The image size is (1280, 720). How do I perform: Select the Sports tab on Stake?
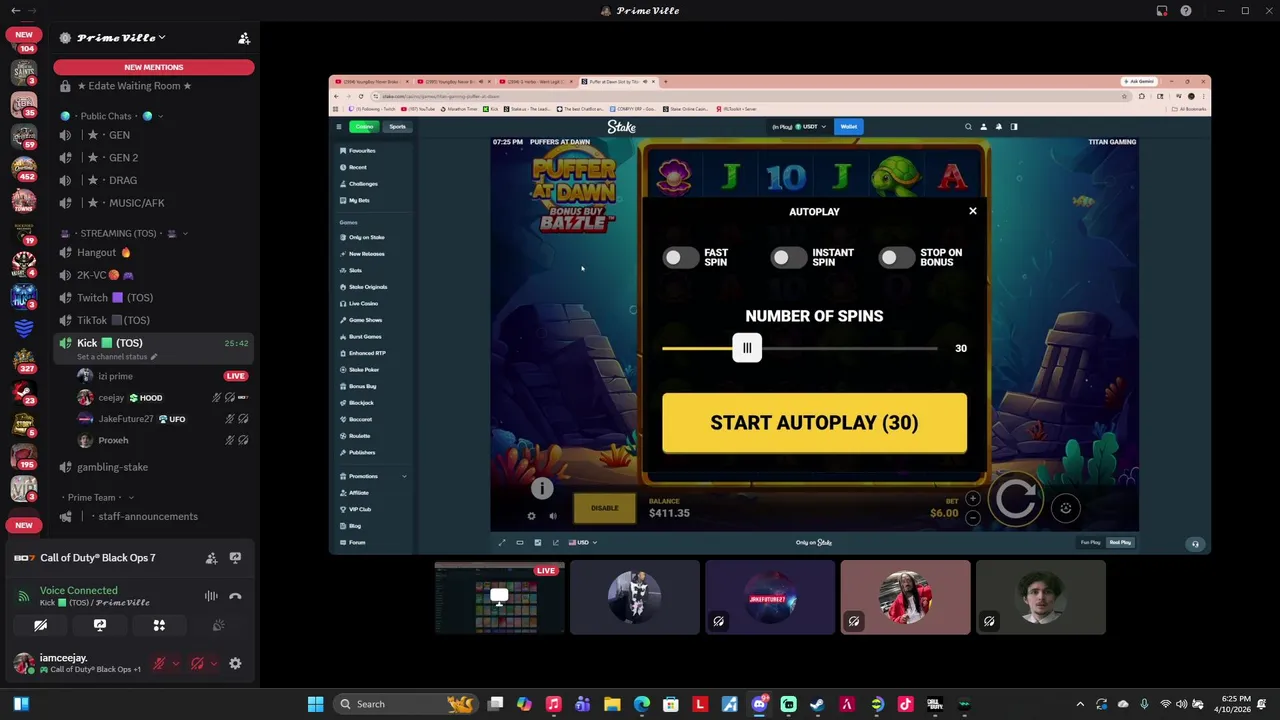click(x=398, y=127)
